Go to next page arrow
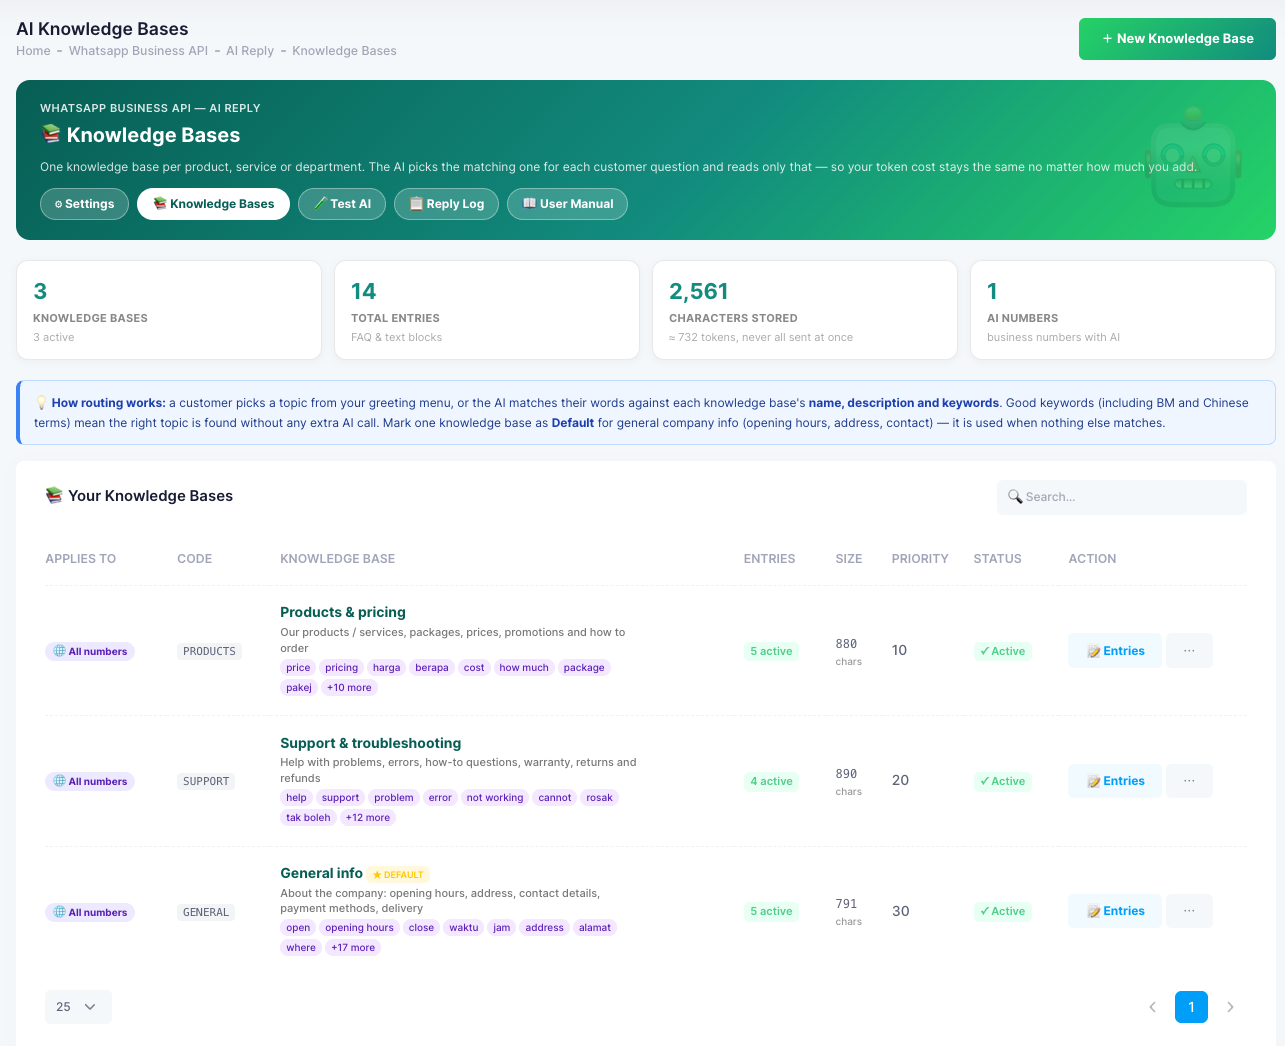Screen dimensions: 1285x1046 (1230, 1007)
